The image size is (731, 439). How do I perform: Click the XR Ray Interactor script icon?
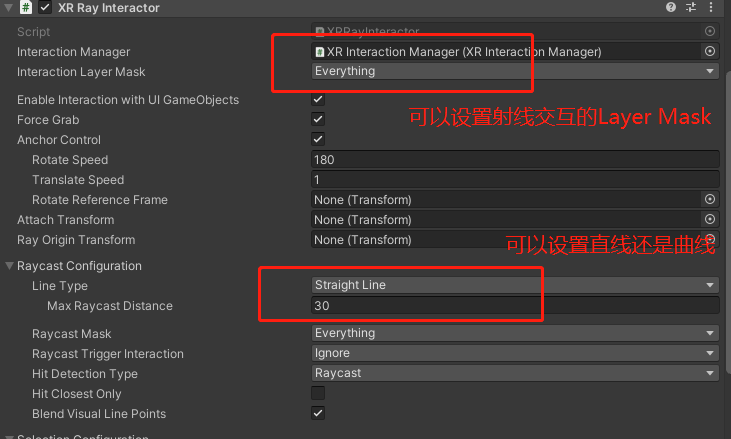(x=26, y=7)
